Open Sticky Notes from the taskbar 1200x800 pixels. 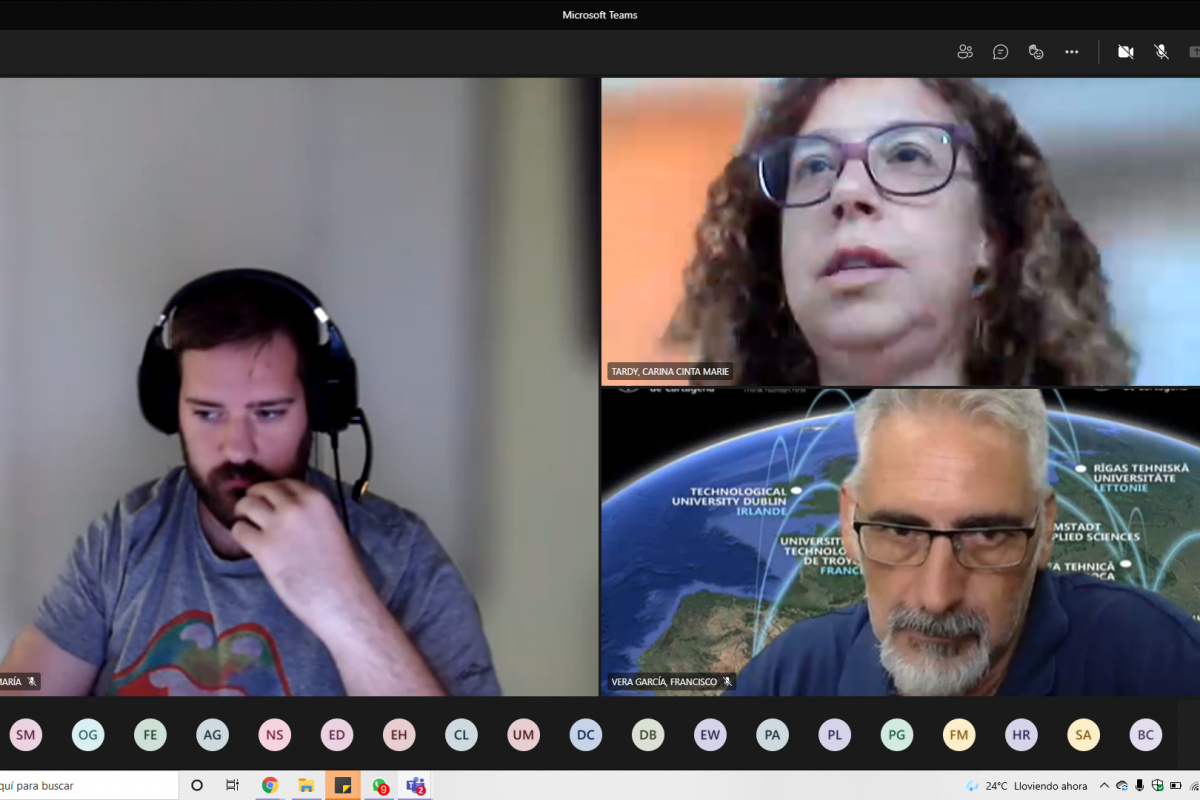pyautogui.click(x=343, y=785)
